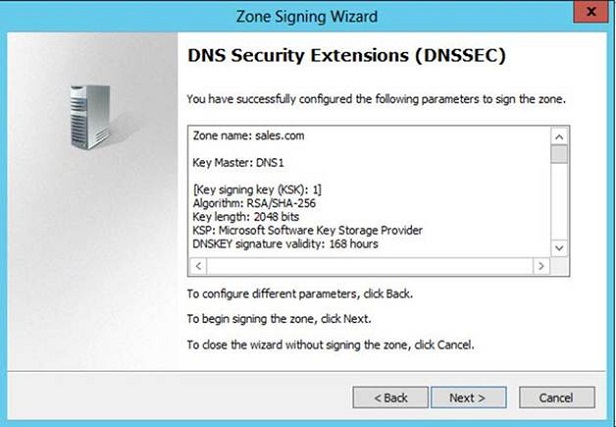
Task: Click the right arrow of horizontal scrollbar
Action: tap(541, 266)
